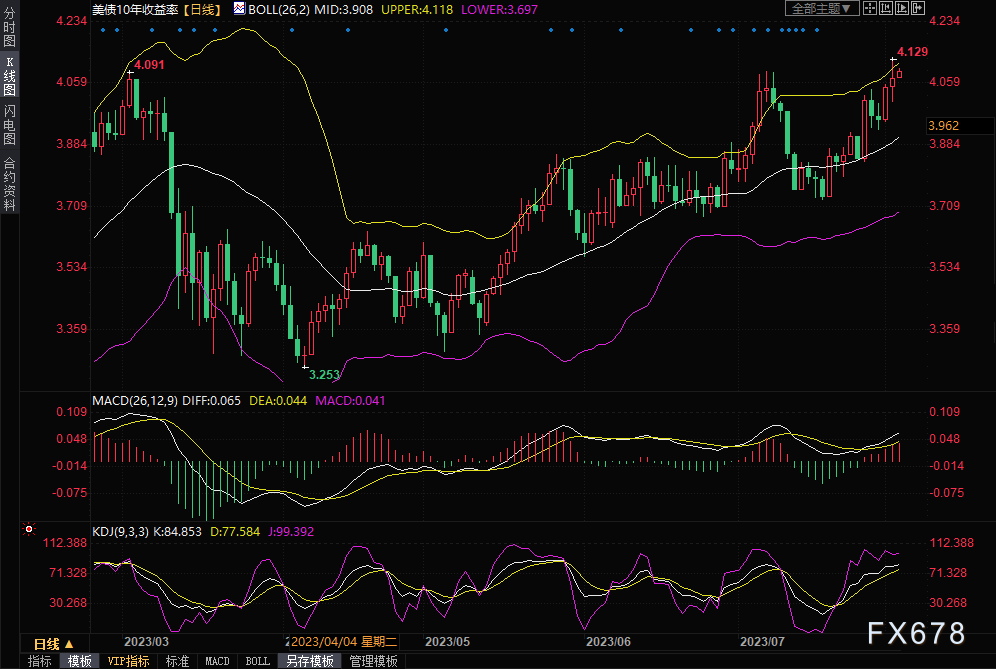This screenshot has height=669, width=996.
Task: Click the 管理模板 button
Action: (373, 661)
